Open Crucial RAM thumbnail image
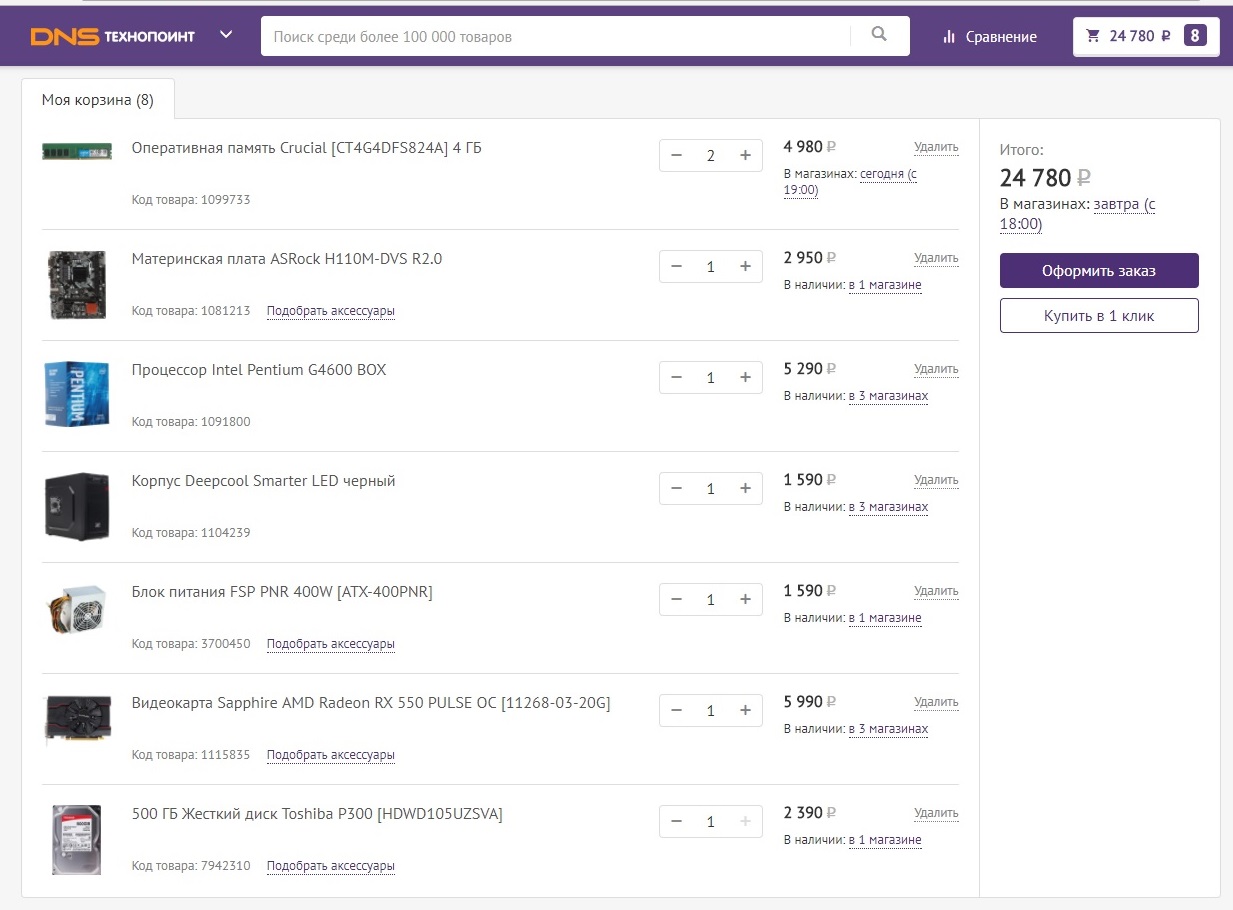The height and width of the screenshot is (910, 1233). (x=77, y=151)
